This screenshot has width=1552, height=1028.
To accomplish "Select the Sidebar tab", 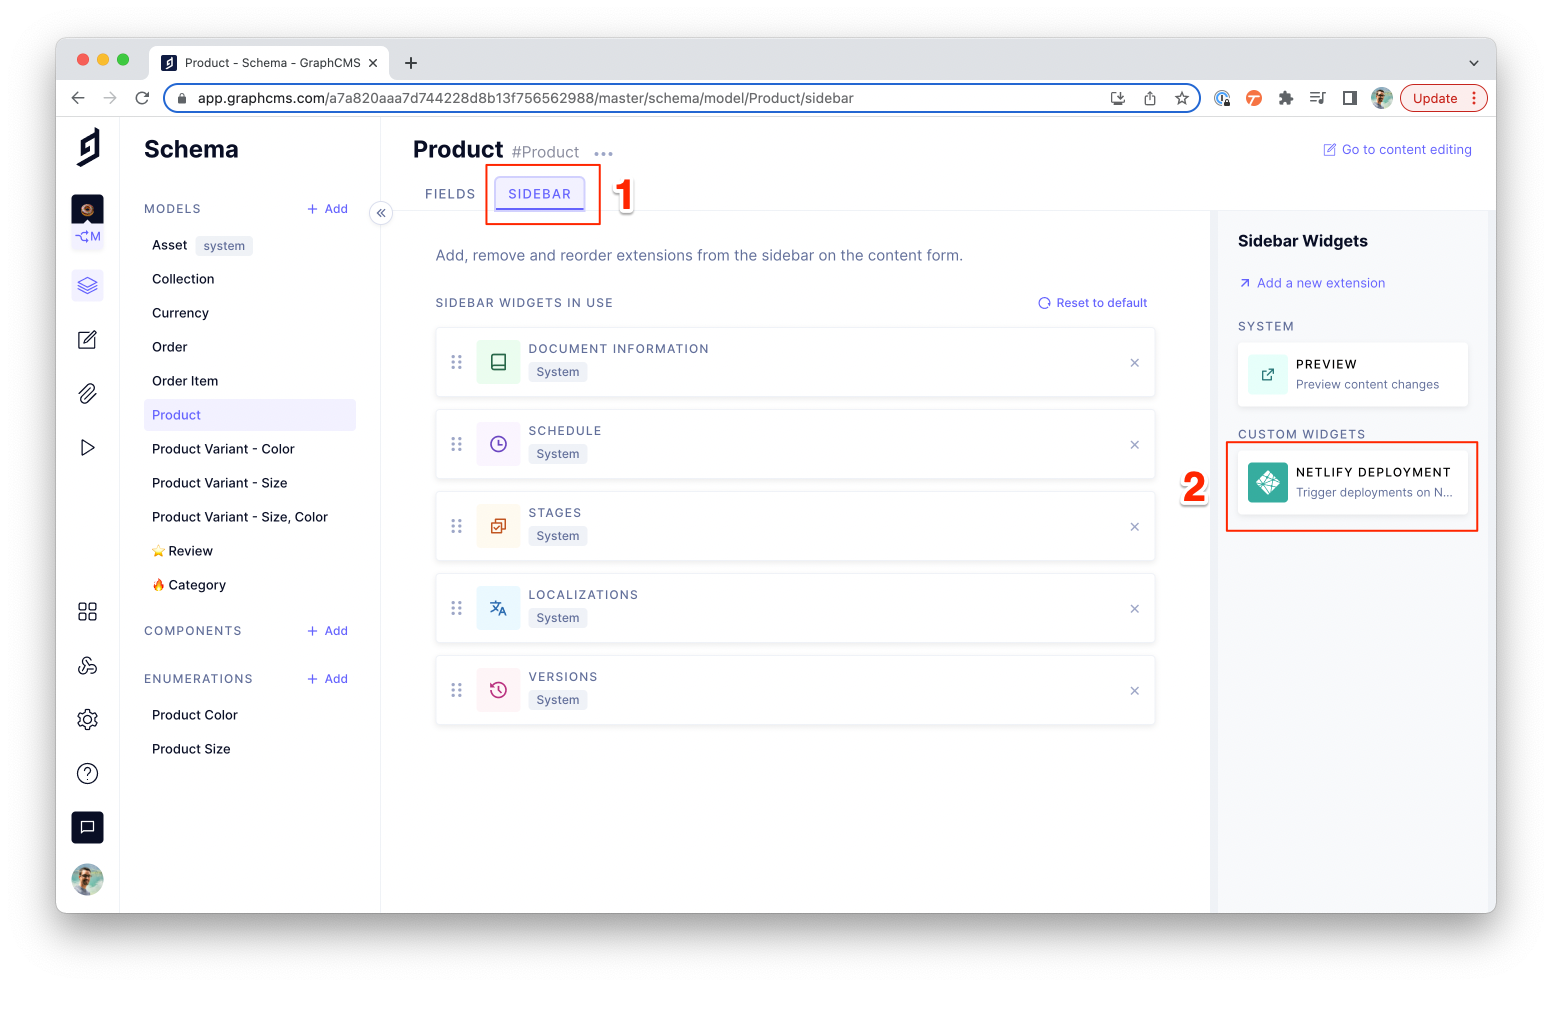I will [x=539, y=194].
